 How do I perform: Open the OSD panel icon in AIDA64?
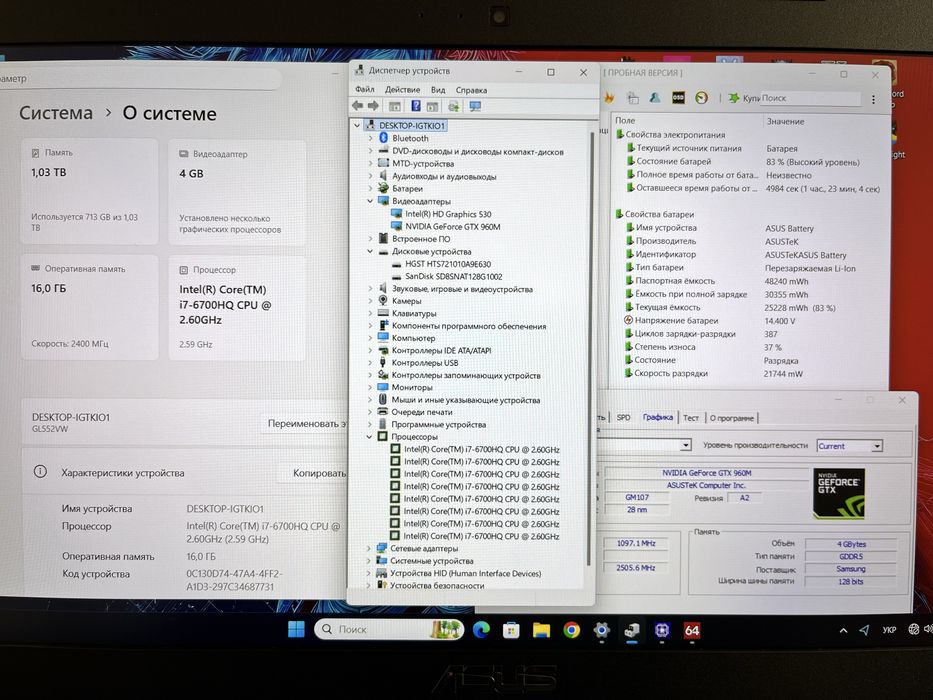678,98
